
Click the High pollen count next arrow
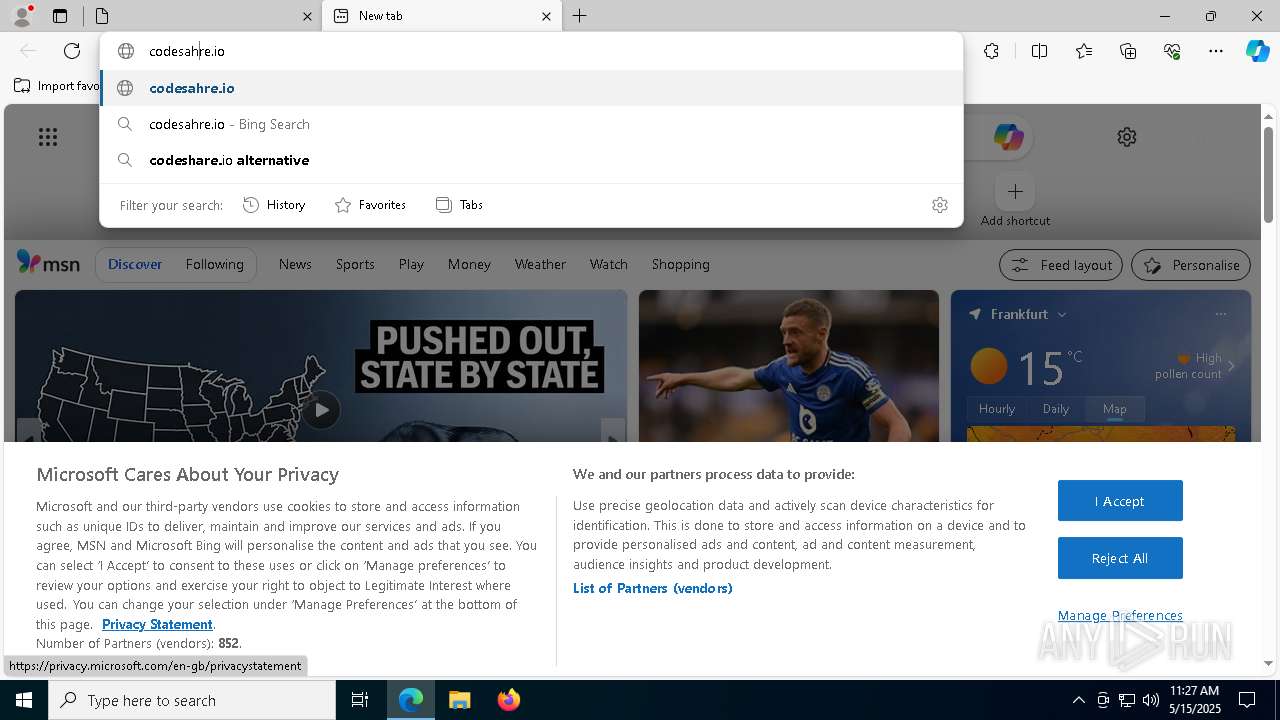click(1231, 366)
